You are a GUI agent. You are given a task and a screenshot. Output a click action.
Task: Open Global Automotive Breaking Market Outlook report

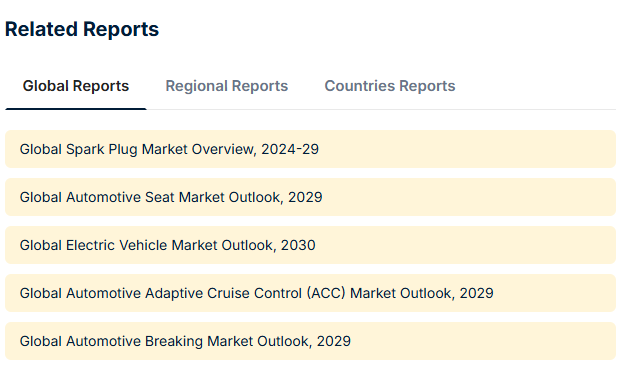(185, 341)
